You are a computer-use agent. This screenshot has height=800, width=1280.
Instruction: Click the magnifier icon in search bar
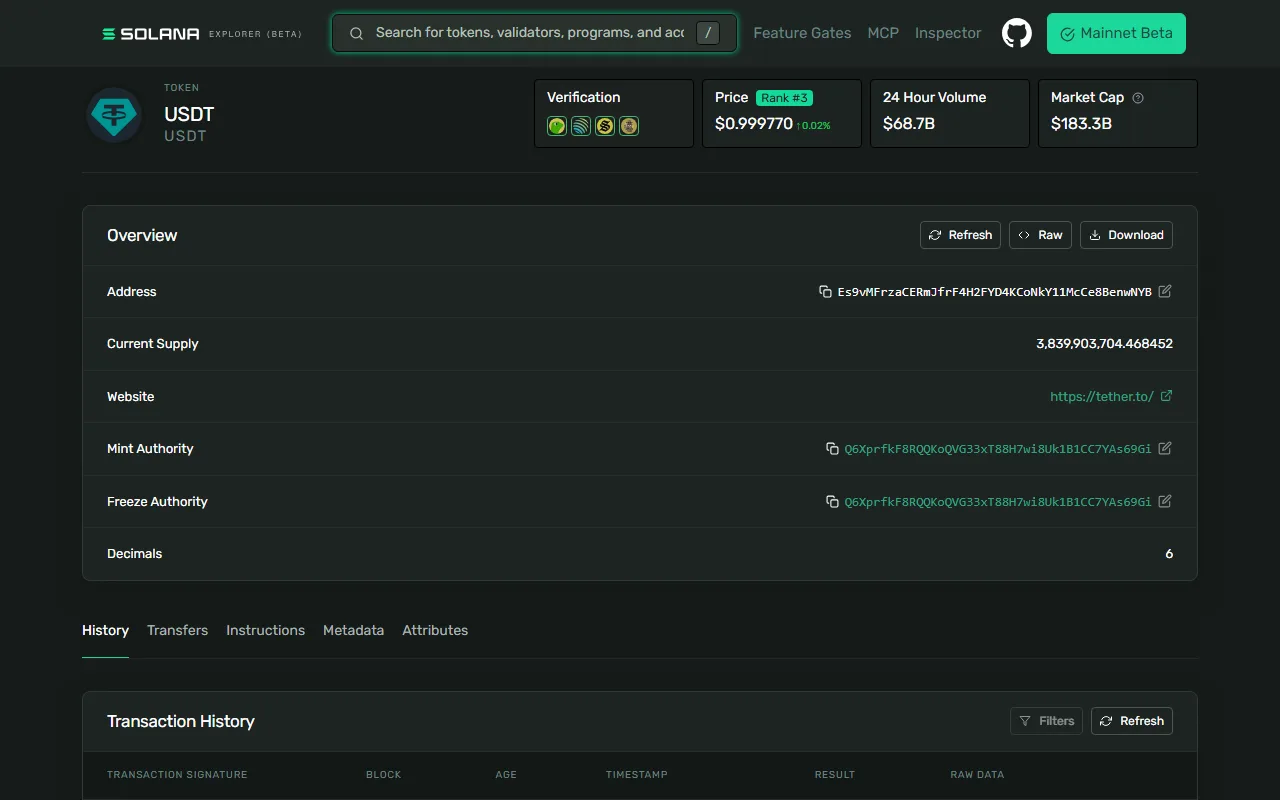pyautogui.click(x=356, y=33)
